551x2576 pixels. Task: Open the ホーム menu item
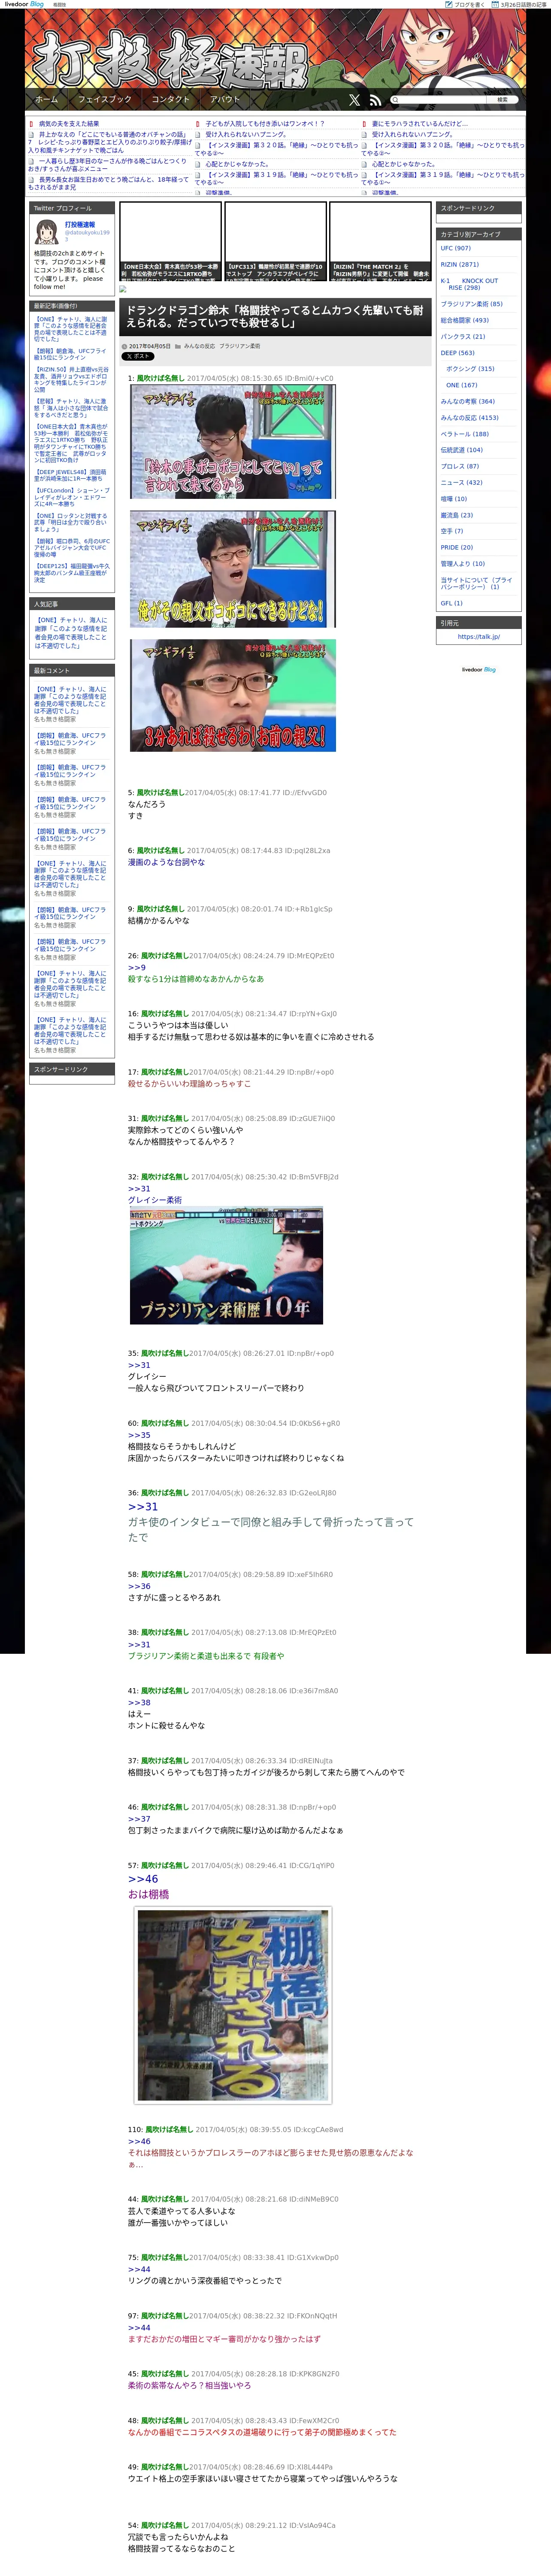click(46, 99)
